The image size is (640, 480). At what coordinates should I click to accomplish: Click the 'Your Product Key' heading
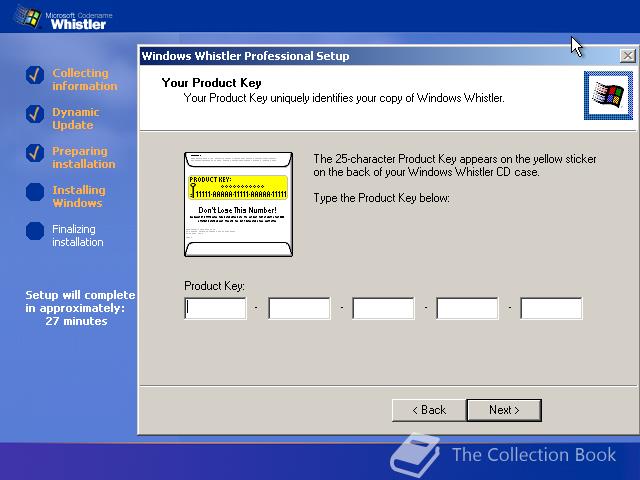point(211,83)
